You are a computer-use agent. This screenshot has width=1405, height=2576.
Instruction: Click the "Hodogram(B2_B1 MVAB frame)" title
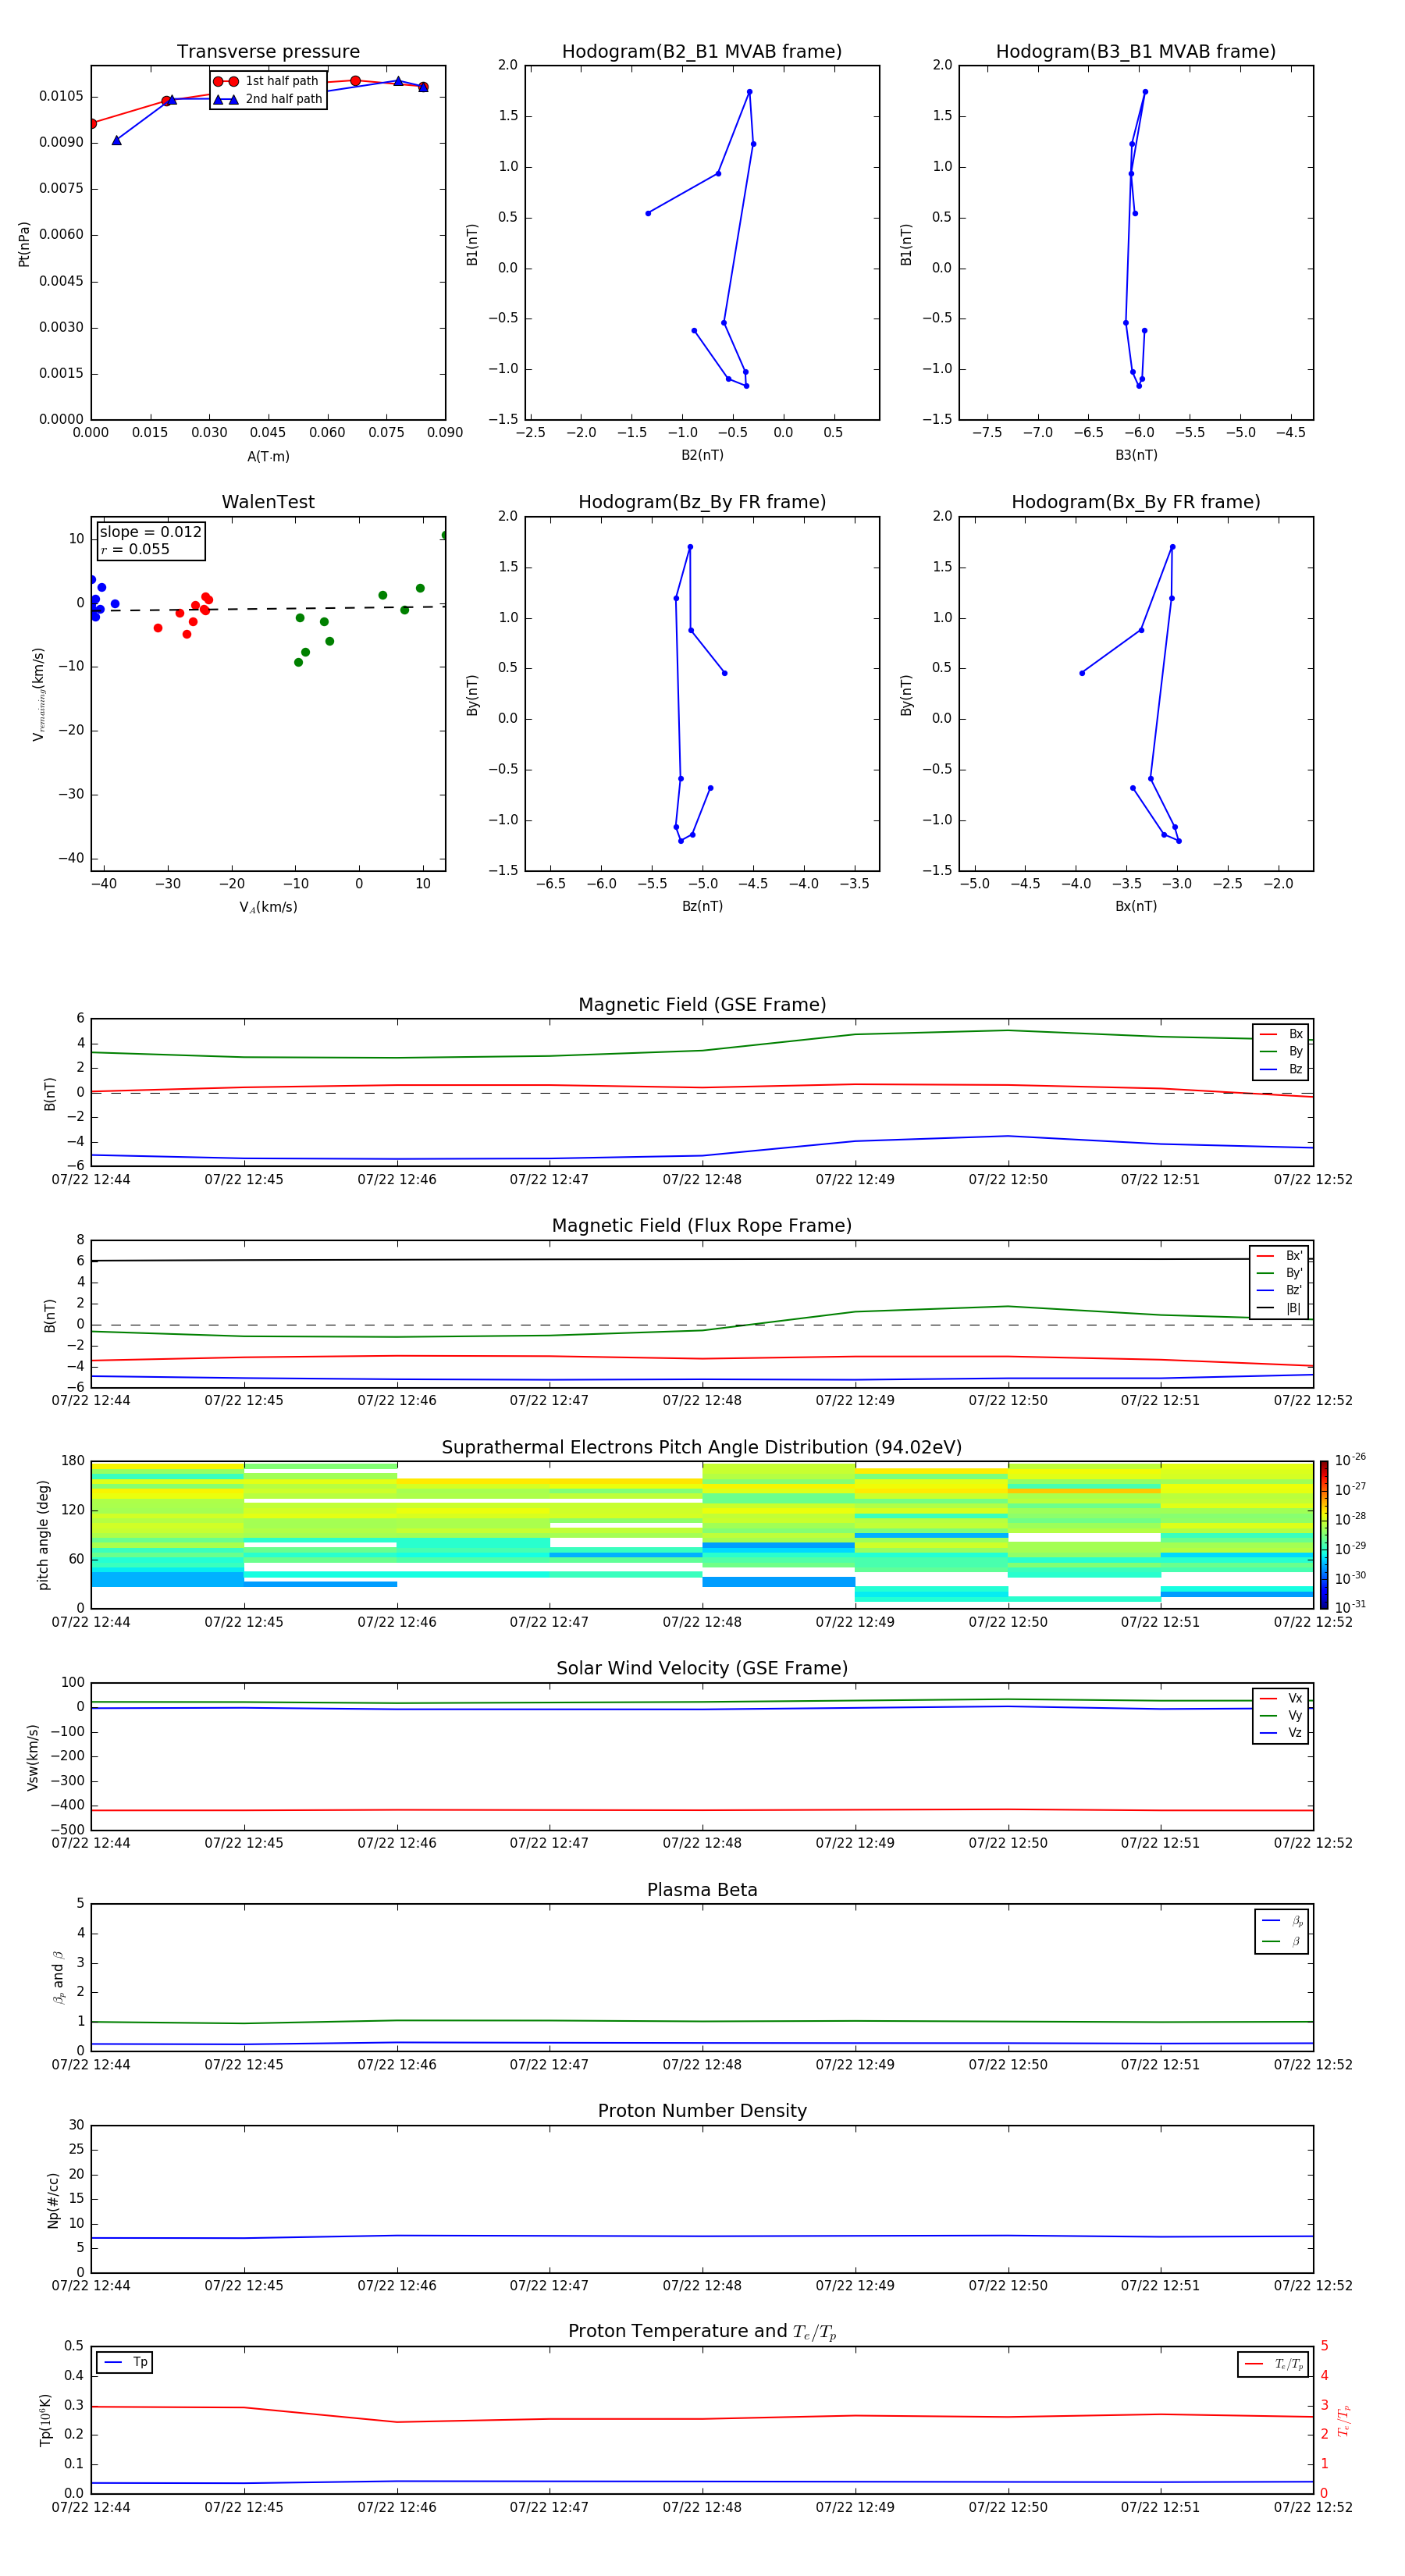point(702,52)
